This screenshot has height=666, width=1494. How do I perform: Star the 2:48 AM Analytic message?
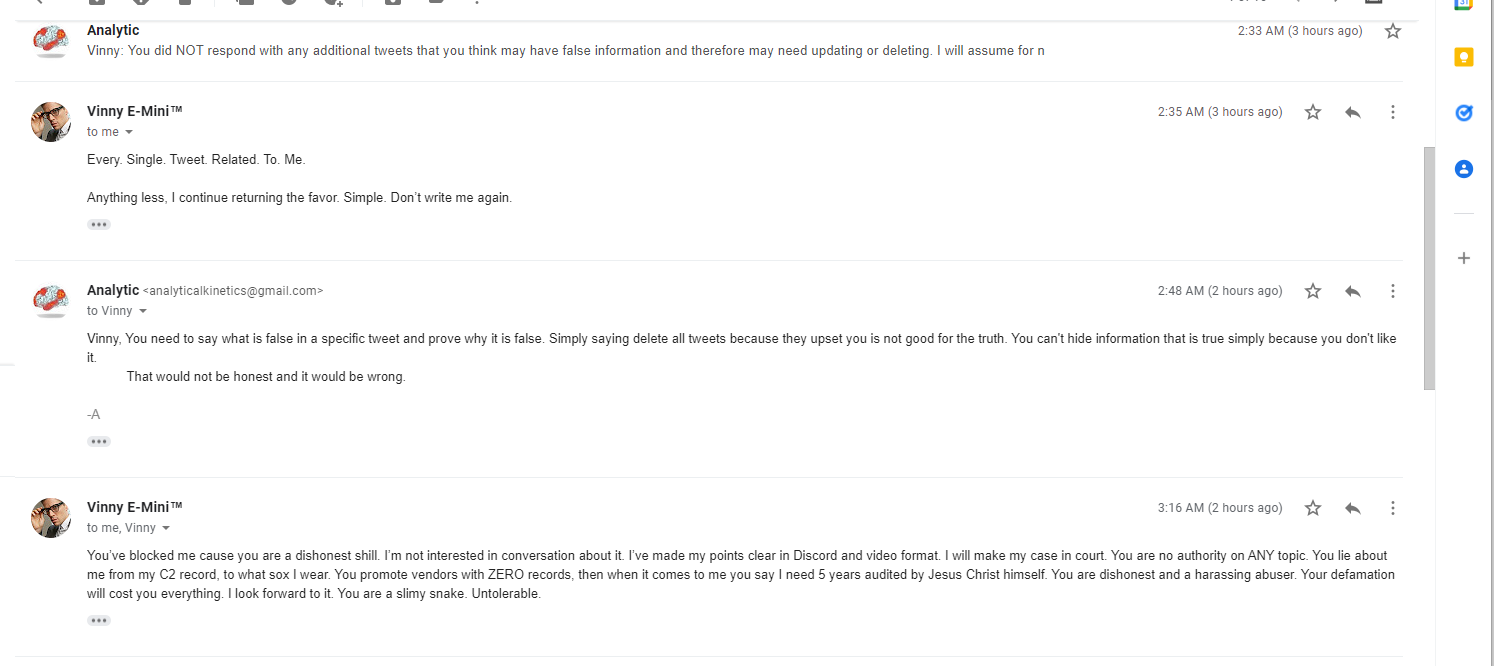[1313, 291]
